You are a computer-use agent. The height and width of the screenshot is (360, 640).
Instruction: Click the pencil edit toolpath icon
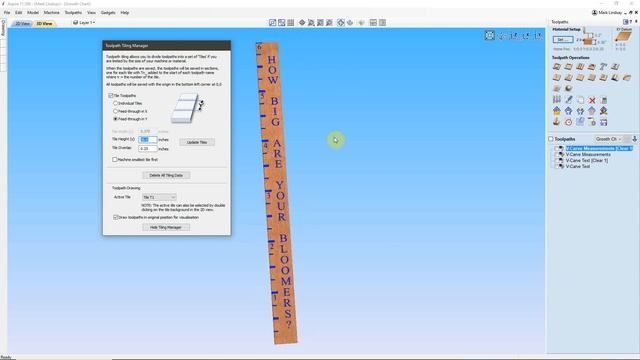point(569,100)
